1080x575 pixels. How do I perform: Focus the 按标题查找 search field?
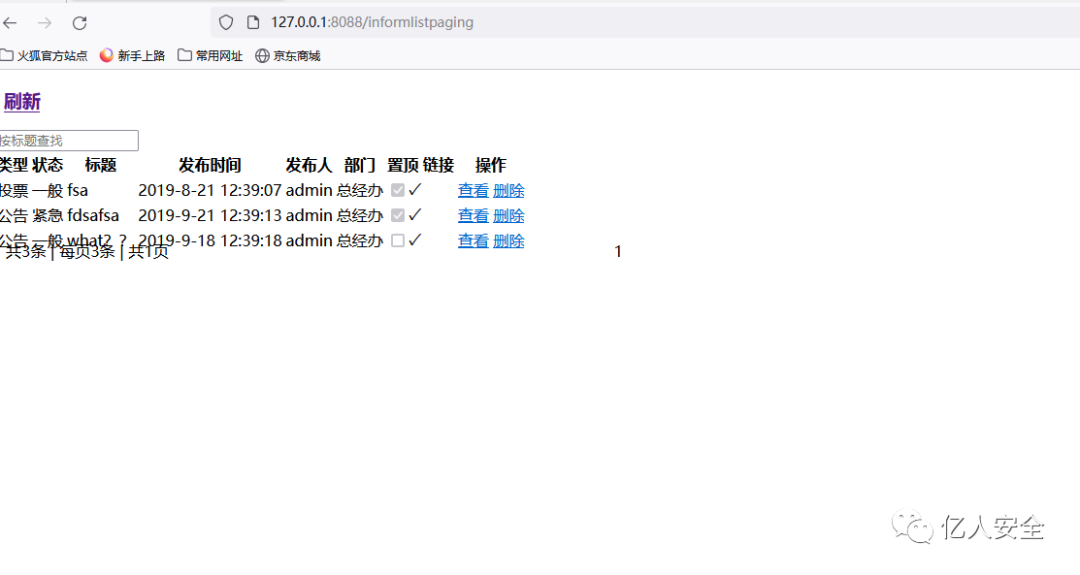[x=69, y=140]
